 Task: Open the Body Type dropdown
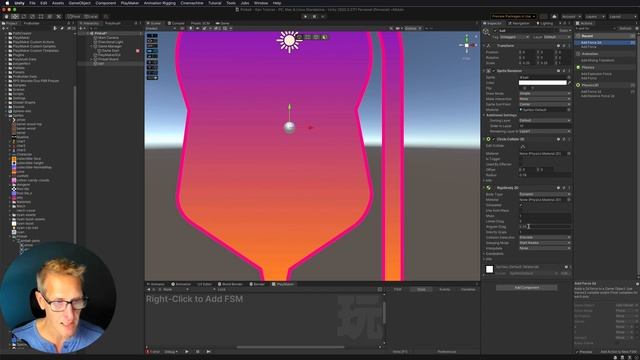pos(544,194)
